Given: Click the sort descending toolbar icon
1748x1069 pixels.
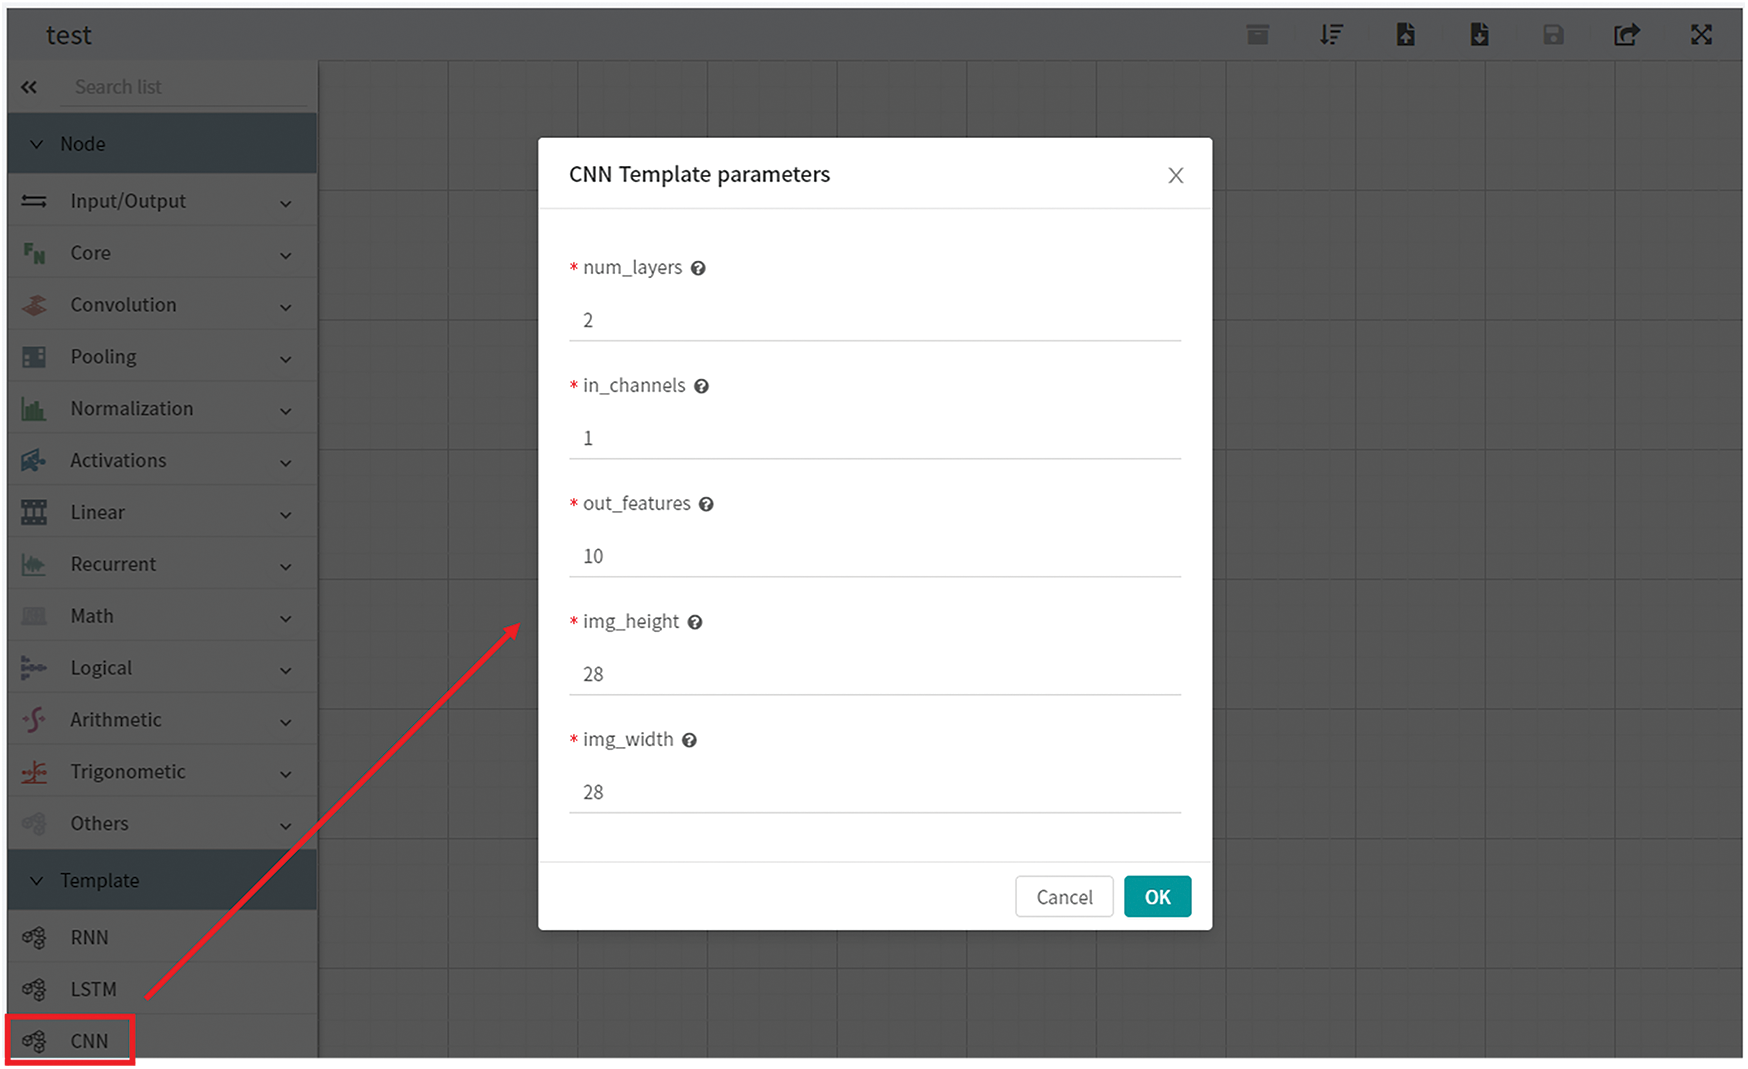Looking at the screenshot, I should pos(1331,35).
